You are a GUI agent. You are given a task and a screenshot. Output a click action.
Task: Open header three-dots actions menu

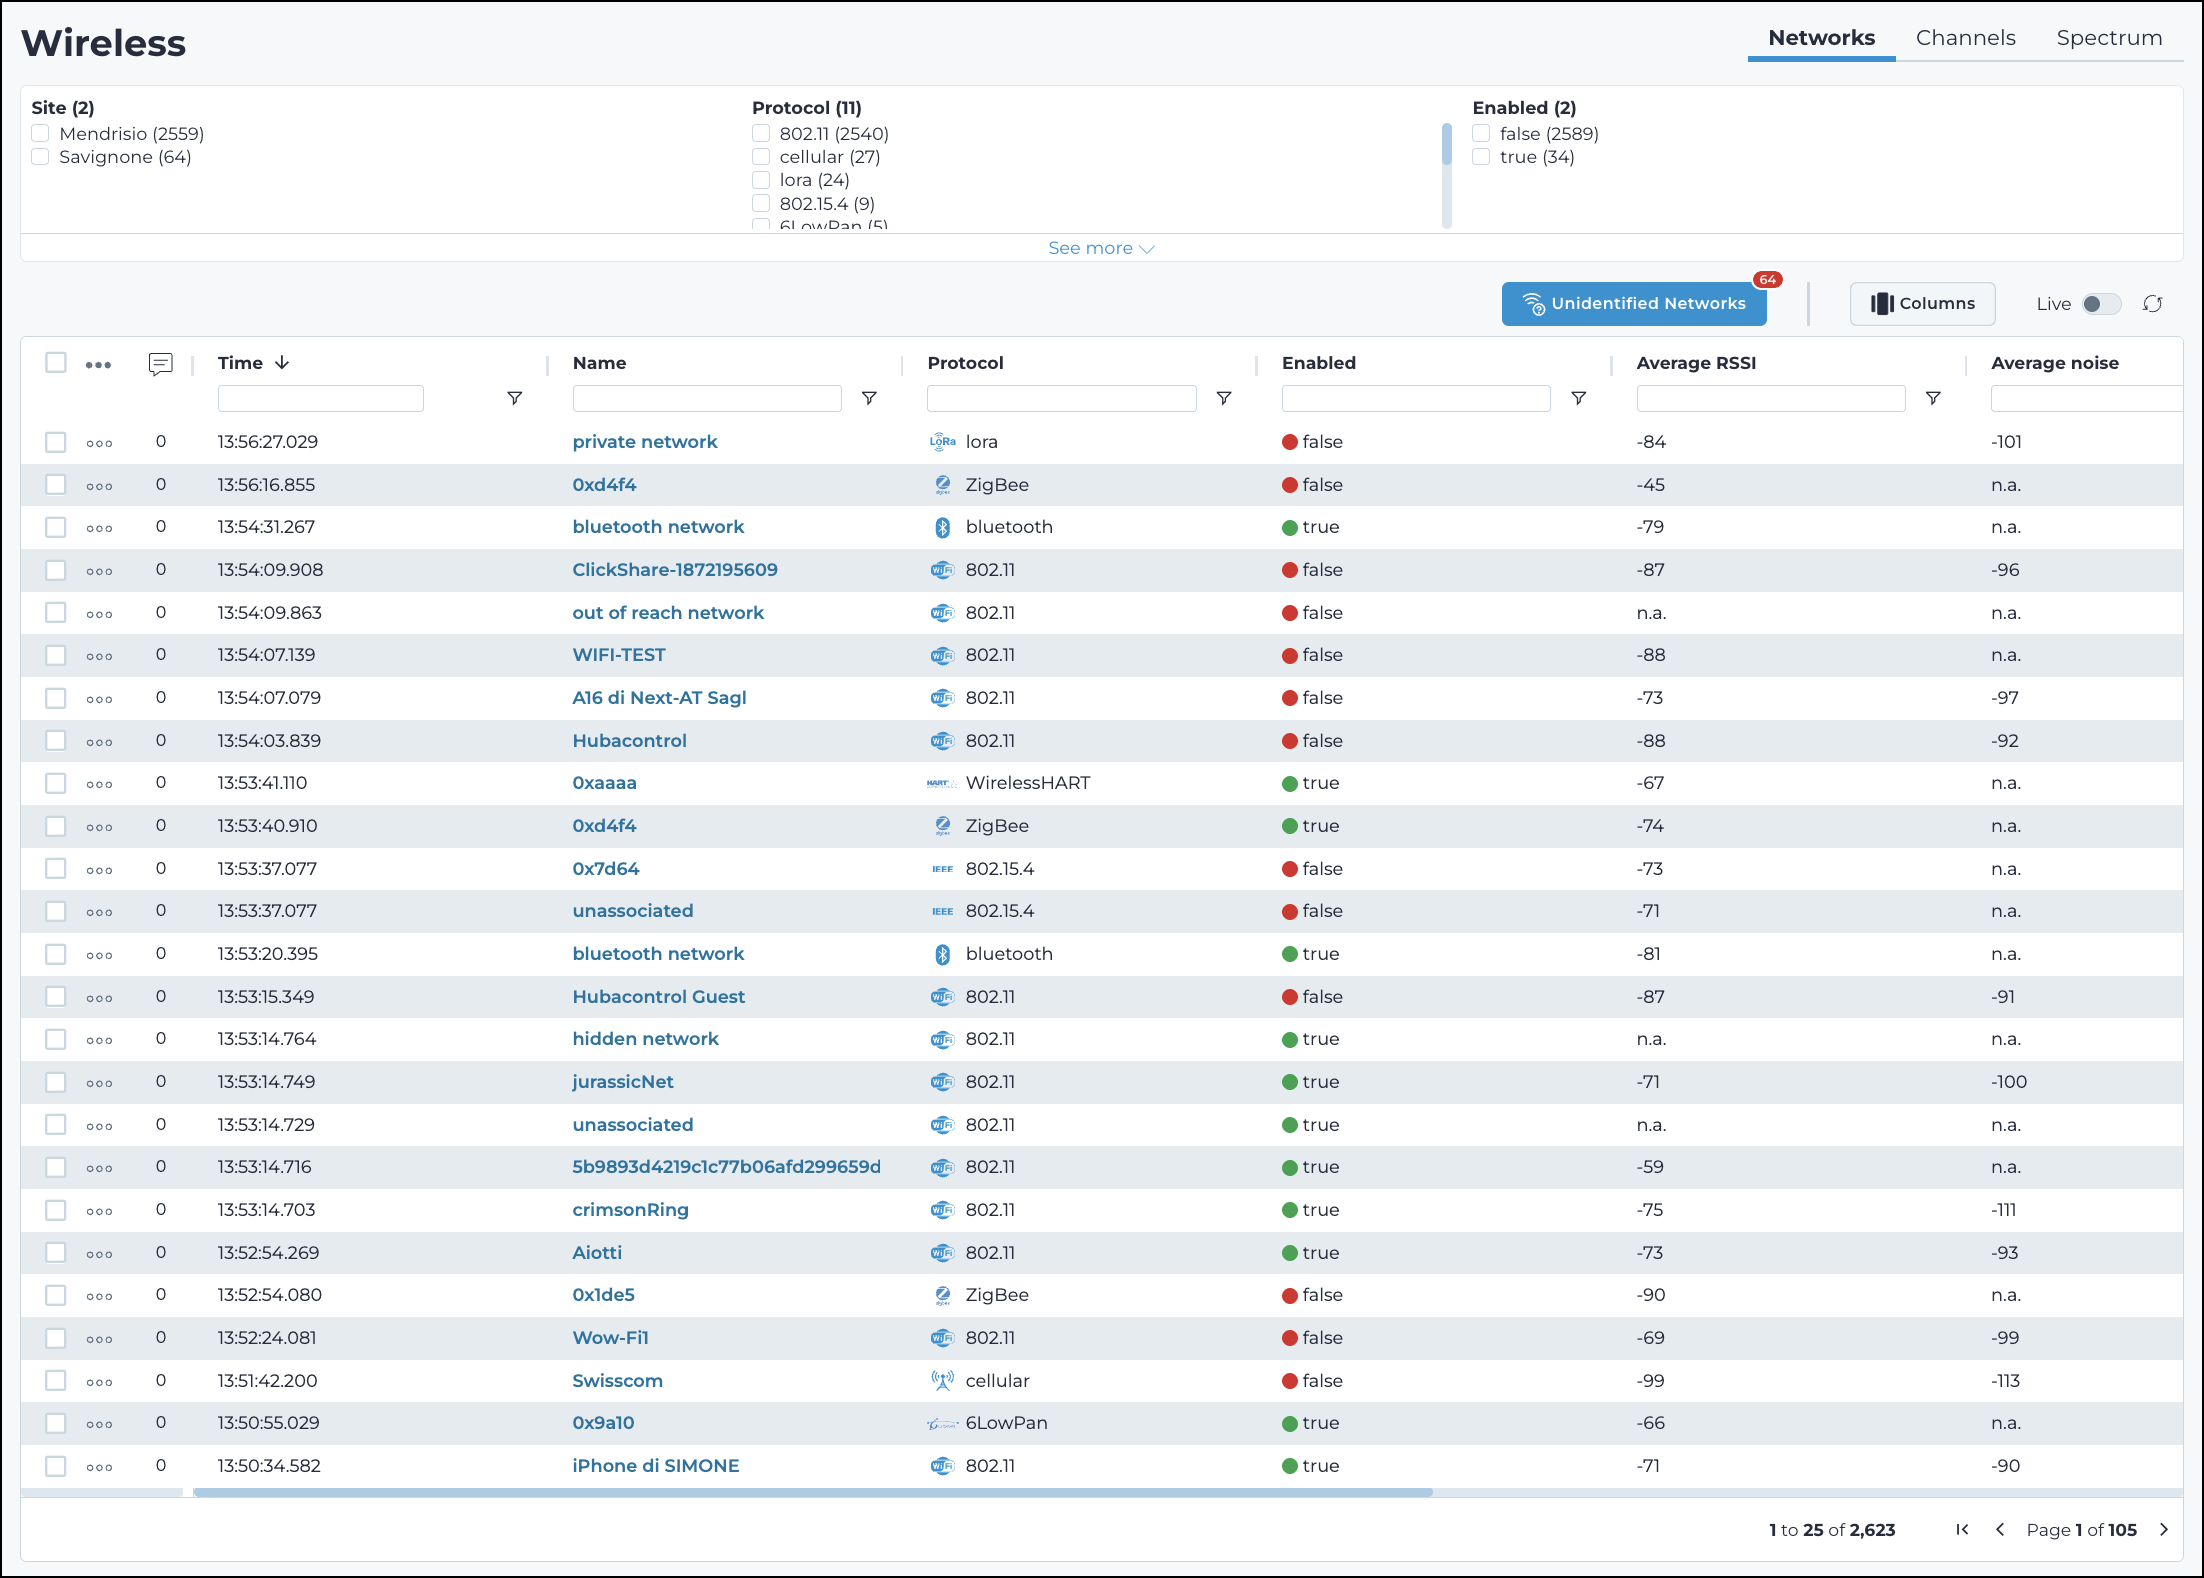[x=98, y=365]
